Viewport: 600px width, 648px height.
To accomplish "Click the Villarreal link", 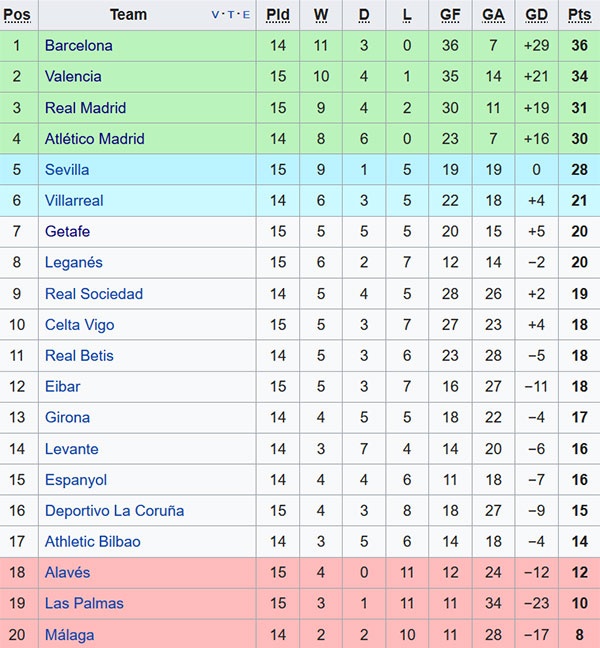I will tap(74, 200).
